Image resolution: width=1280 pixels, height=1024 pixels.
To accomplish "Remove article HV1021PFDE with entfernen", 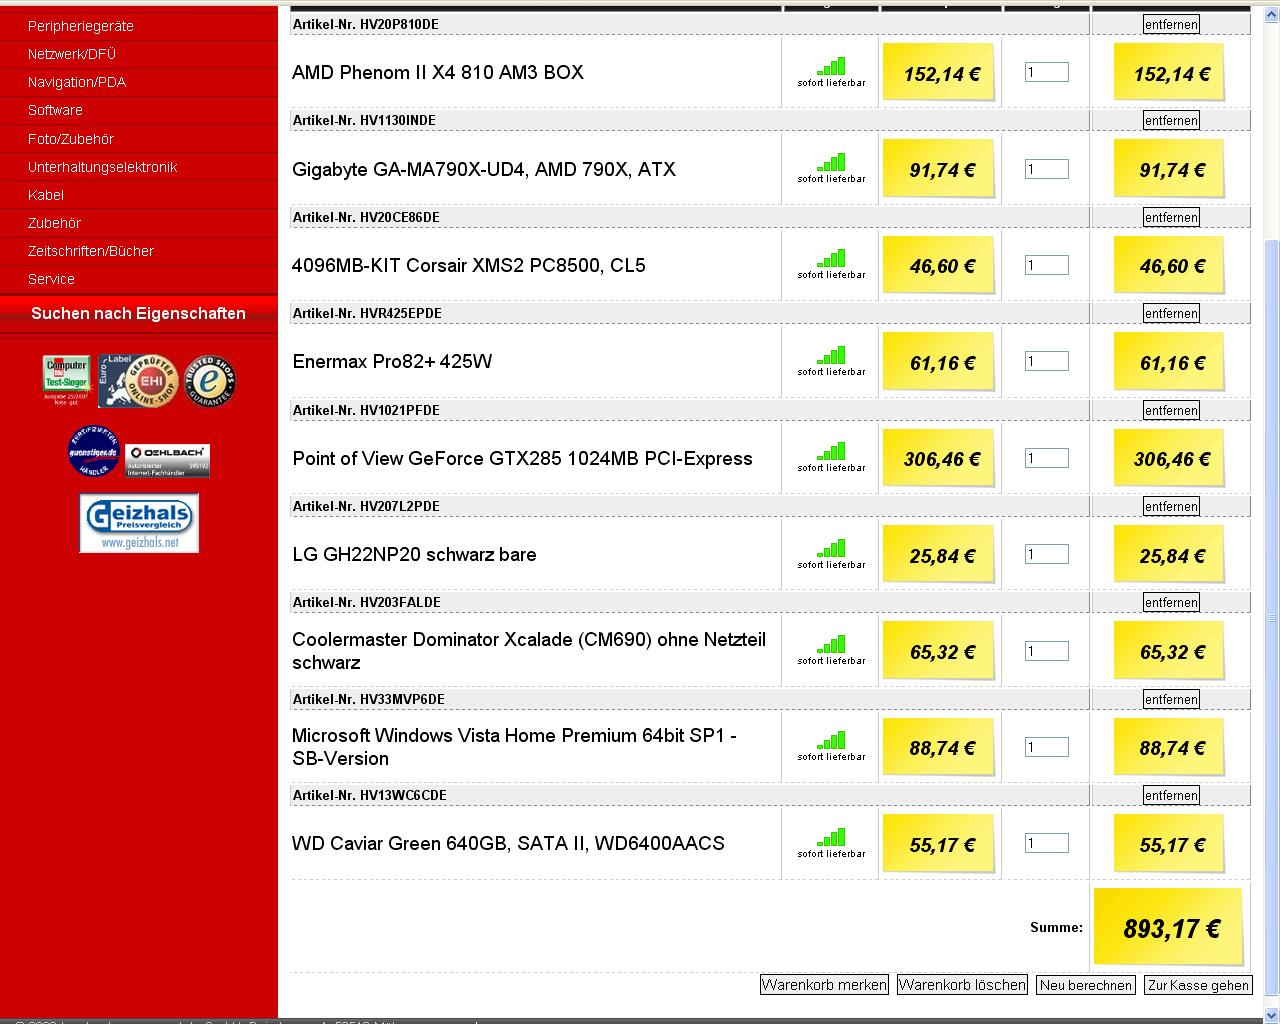I will [1171, 410].
